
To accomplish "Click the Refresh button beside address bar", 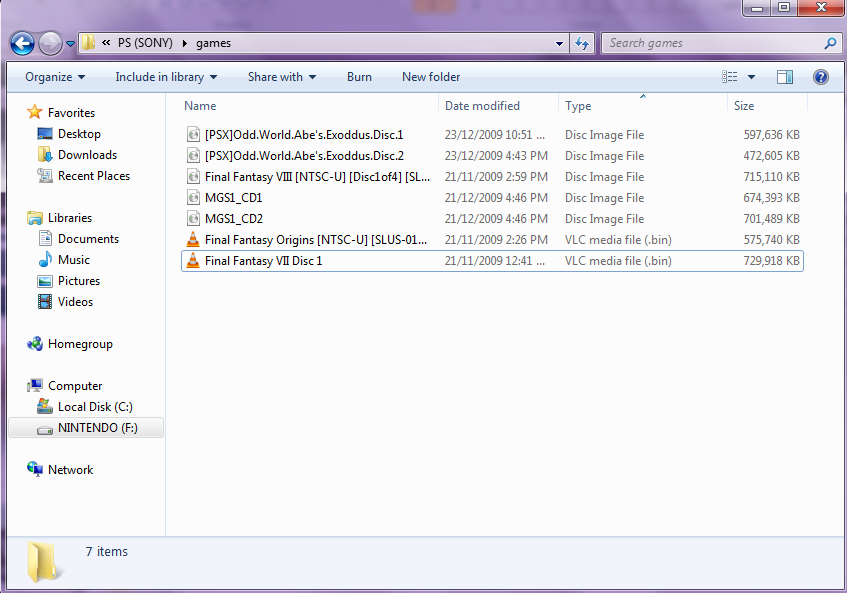I will (x=582, y=44).
